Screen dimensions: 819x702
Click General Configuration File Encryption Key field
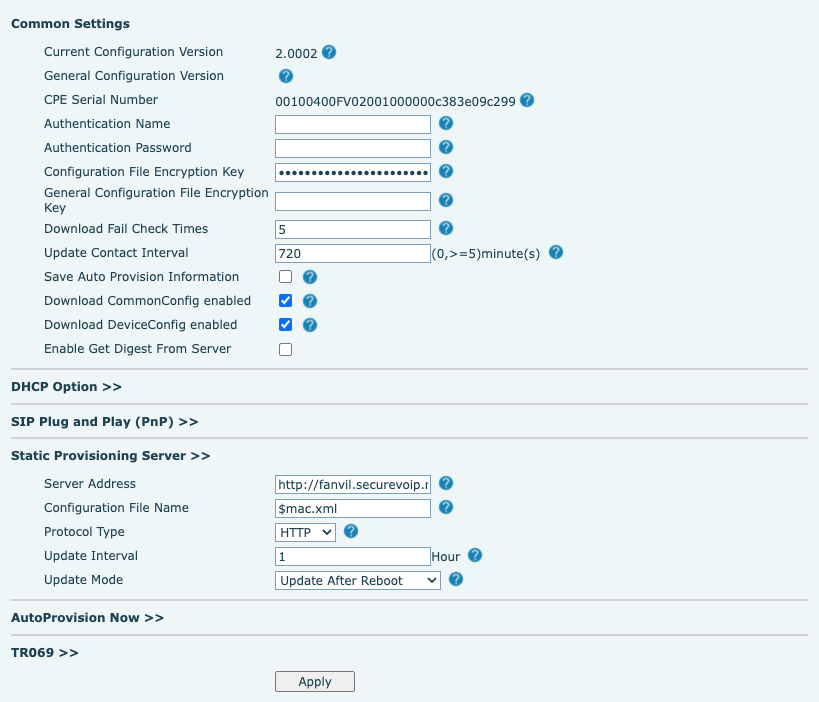[353, 201]
